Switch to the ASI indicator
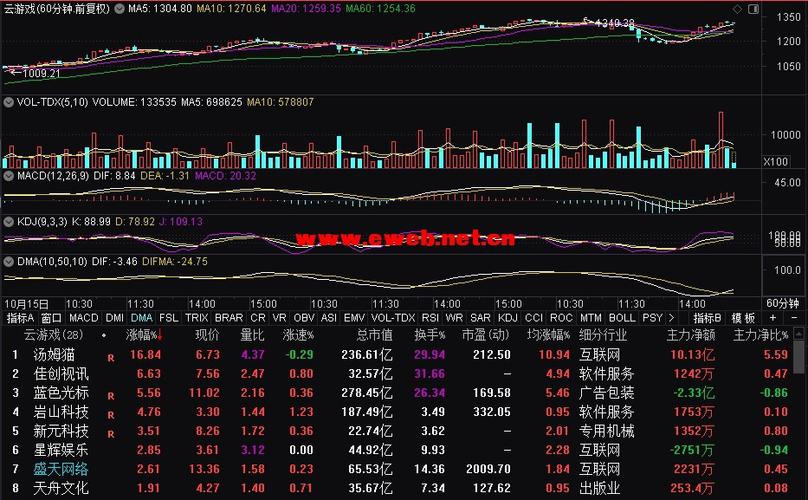808x500 pixels. (329, 318)
